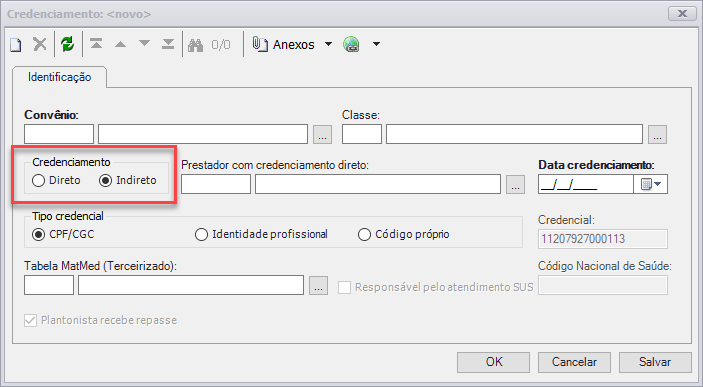703x387 pixels.
Task: Click Tabela MatMed description field
Action: 191,285
